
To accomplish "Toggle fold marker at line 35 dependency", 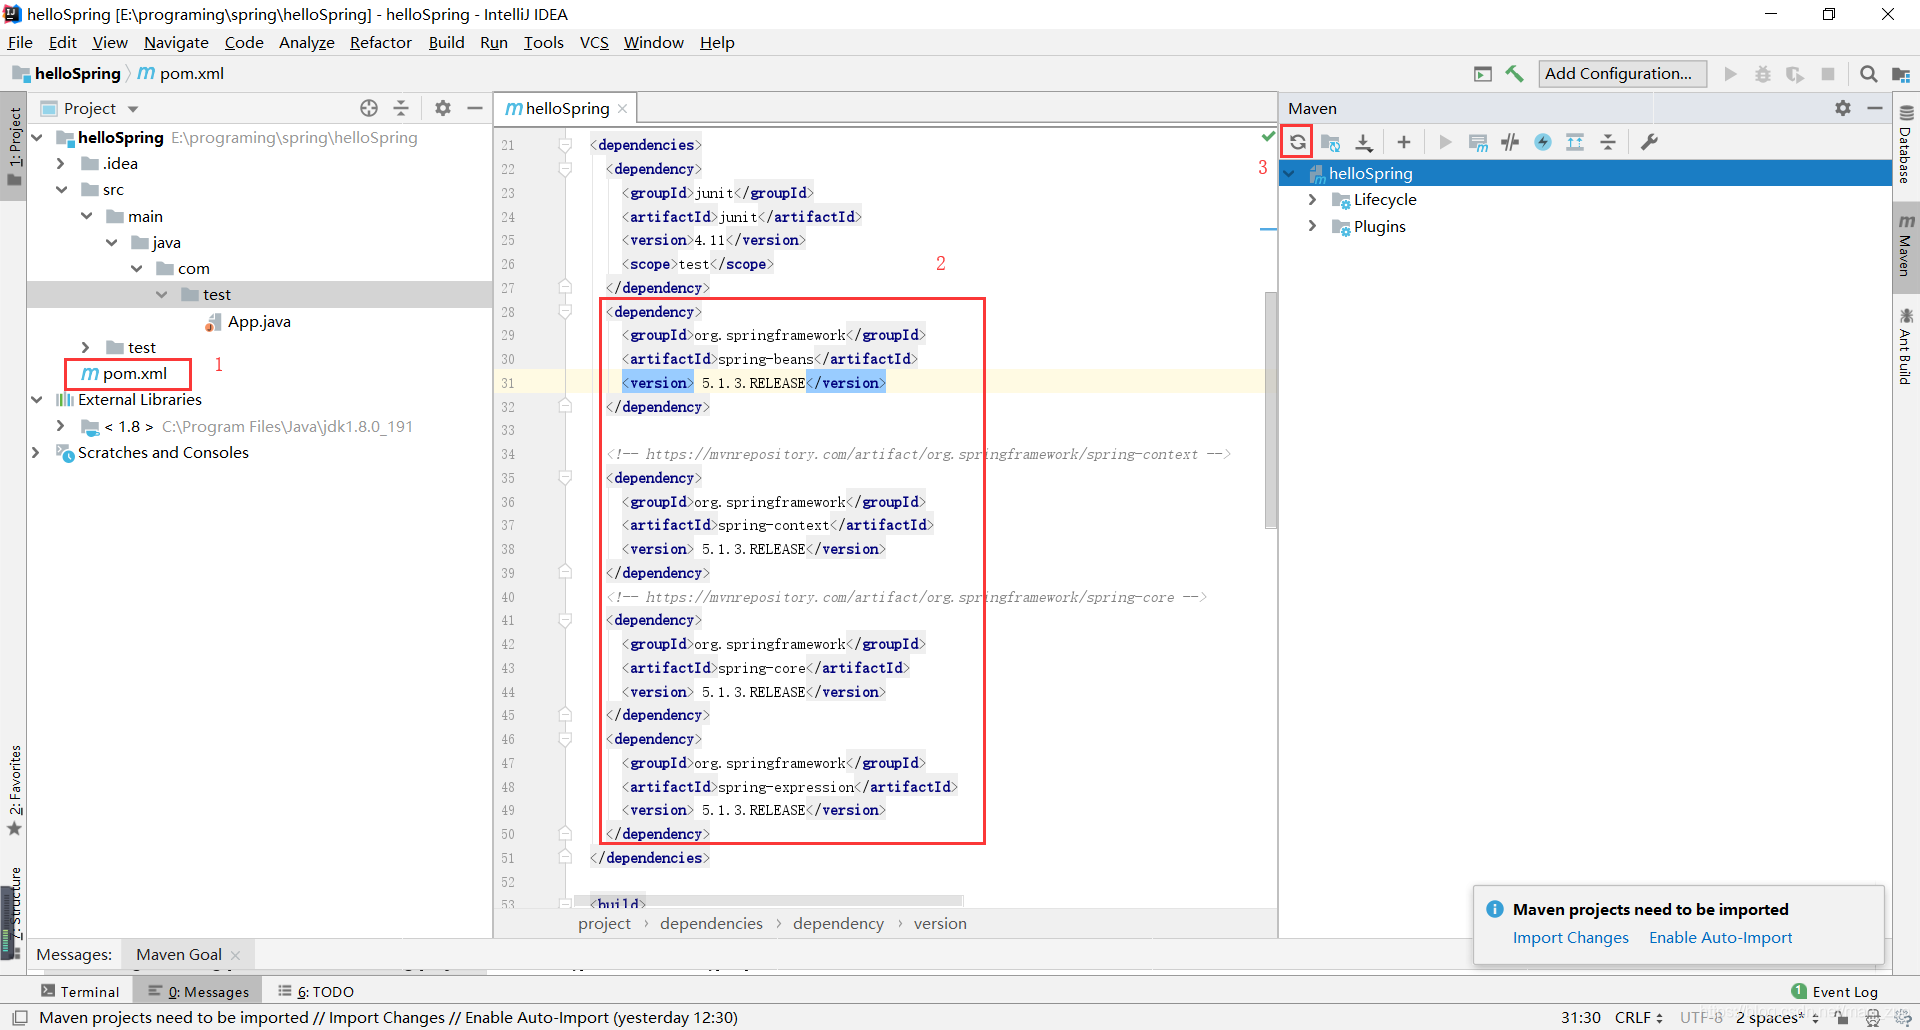I will click(x=565, y=478).
